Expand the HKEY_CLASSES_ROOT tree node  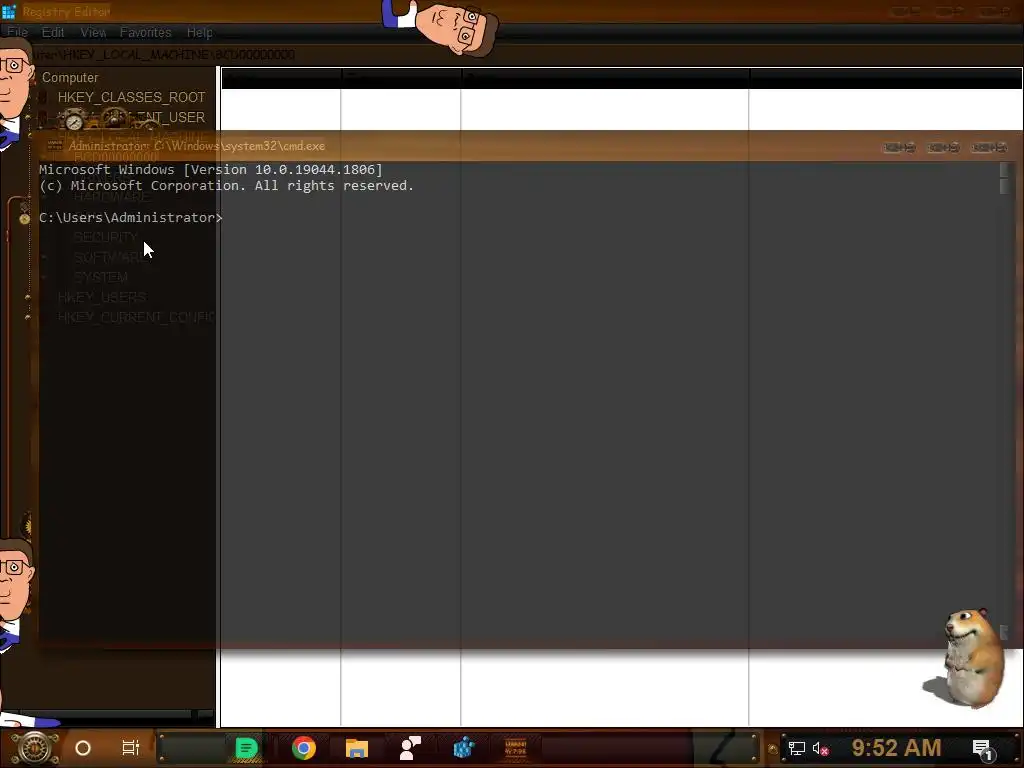42,97
